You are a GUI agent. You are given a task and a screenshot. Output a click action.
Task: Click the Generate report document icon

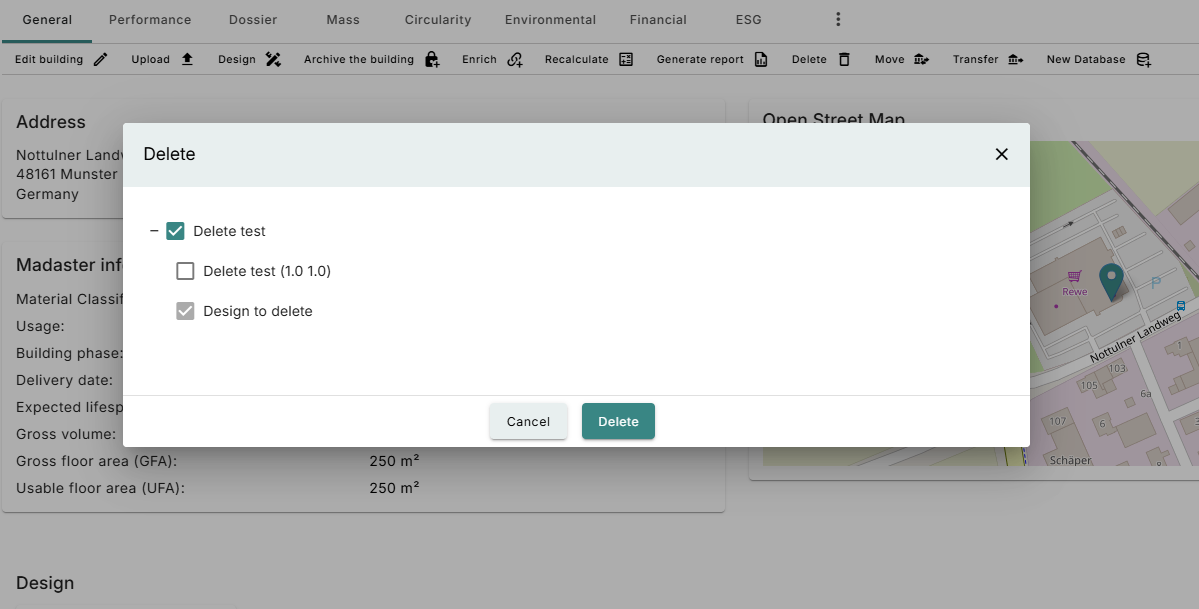761,60
